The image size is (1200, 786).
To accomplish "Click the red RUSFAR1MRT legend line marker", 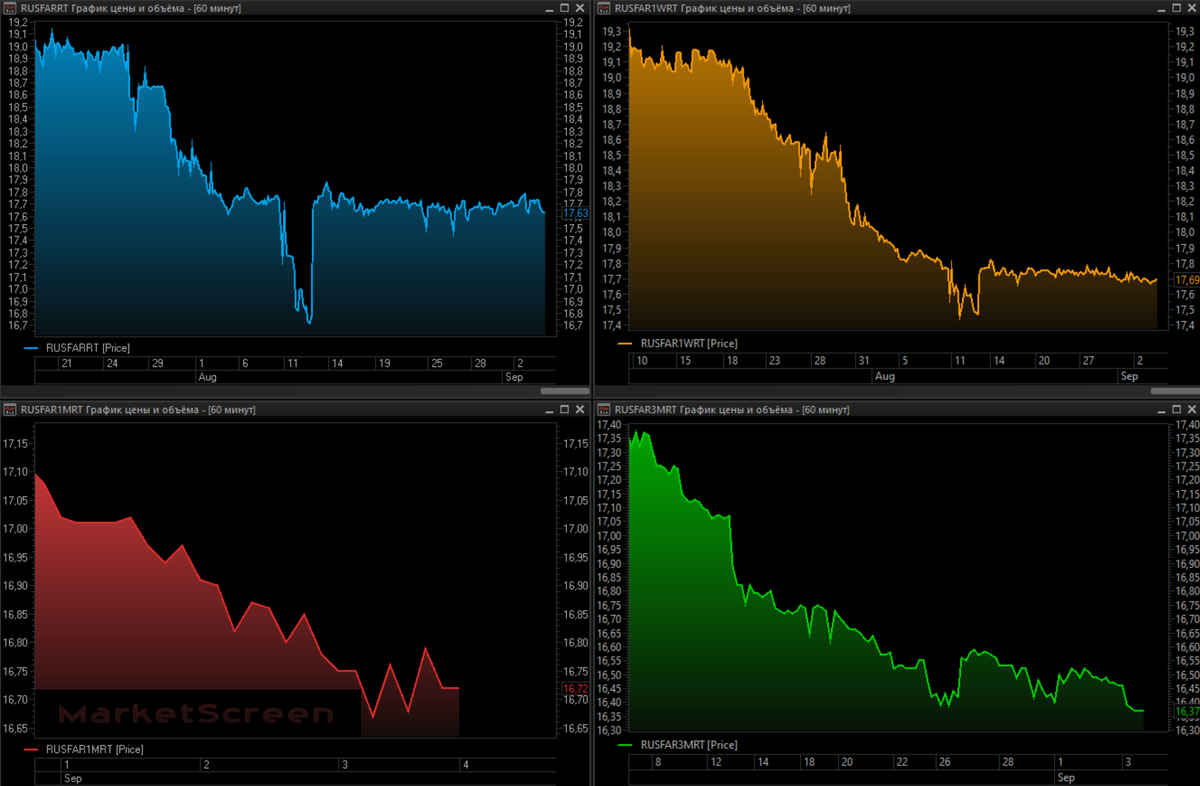I will pyautogui.click(x=30, y=749).
